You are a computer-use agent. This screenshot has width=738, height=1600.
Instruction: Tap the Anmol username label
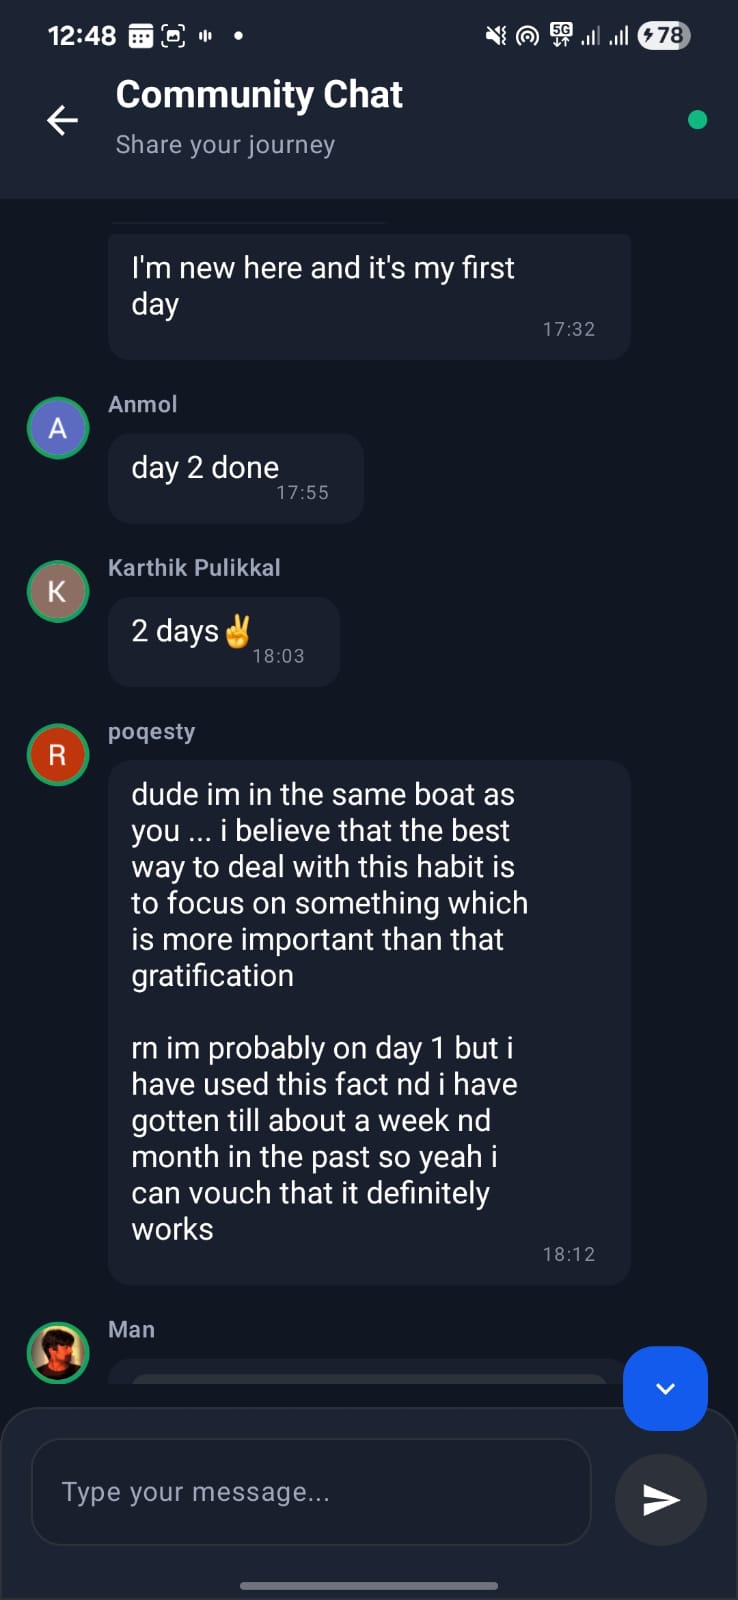click(x=143, y=404)
